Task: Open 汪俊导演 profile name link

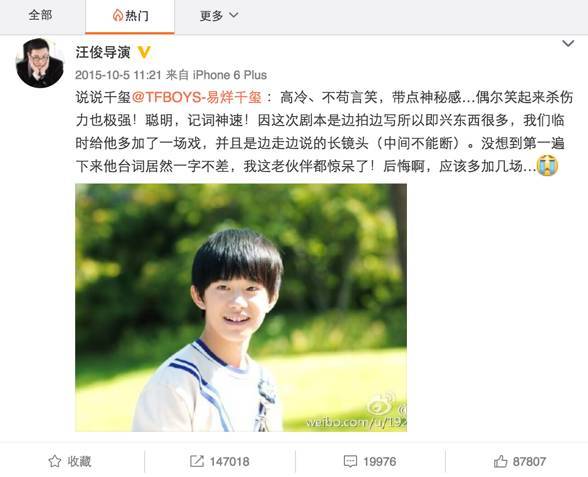Action: pyautogui.click(x=103, y=52)
